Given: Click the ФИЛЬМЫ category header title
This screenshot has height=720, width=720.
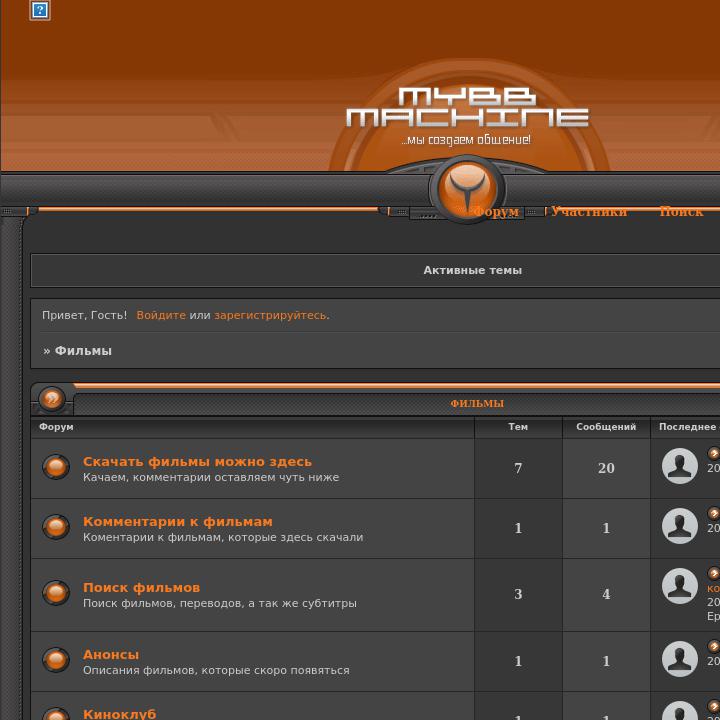Looking at the screenshot, I should [477, 404].
